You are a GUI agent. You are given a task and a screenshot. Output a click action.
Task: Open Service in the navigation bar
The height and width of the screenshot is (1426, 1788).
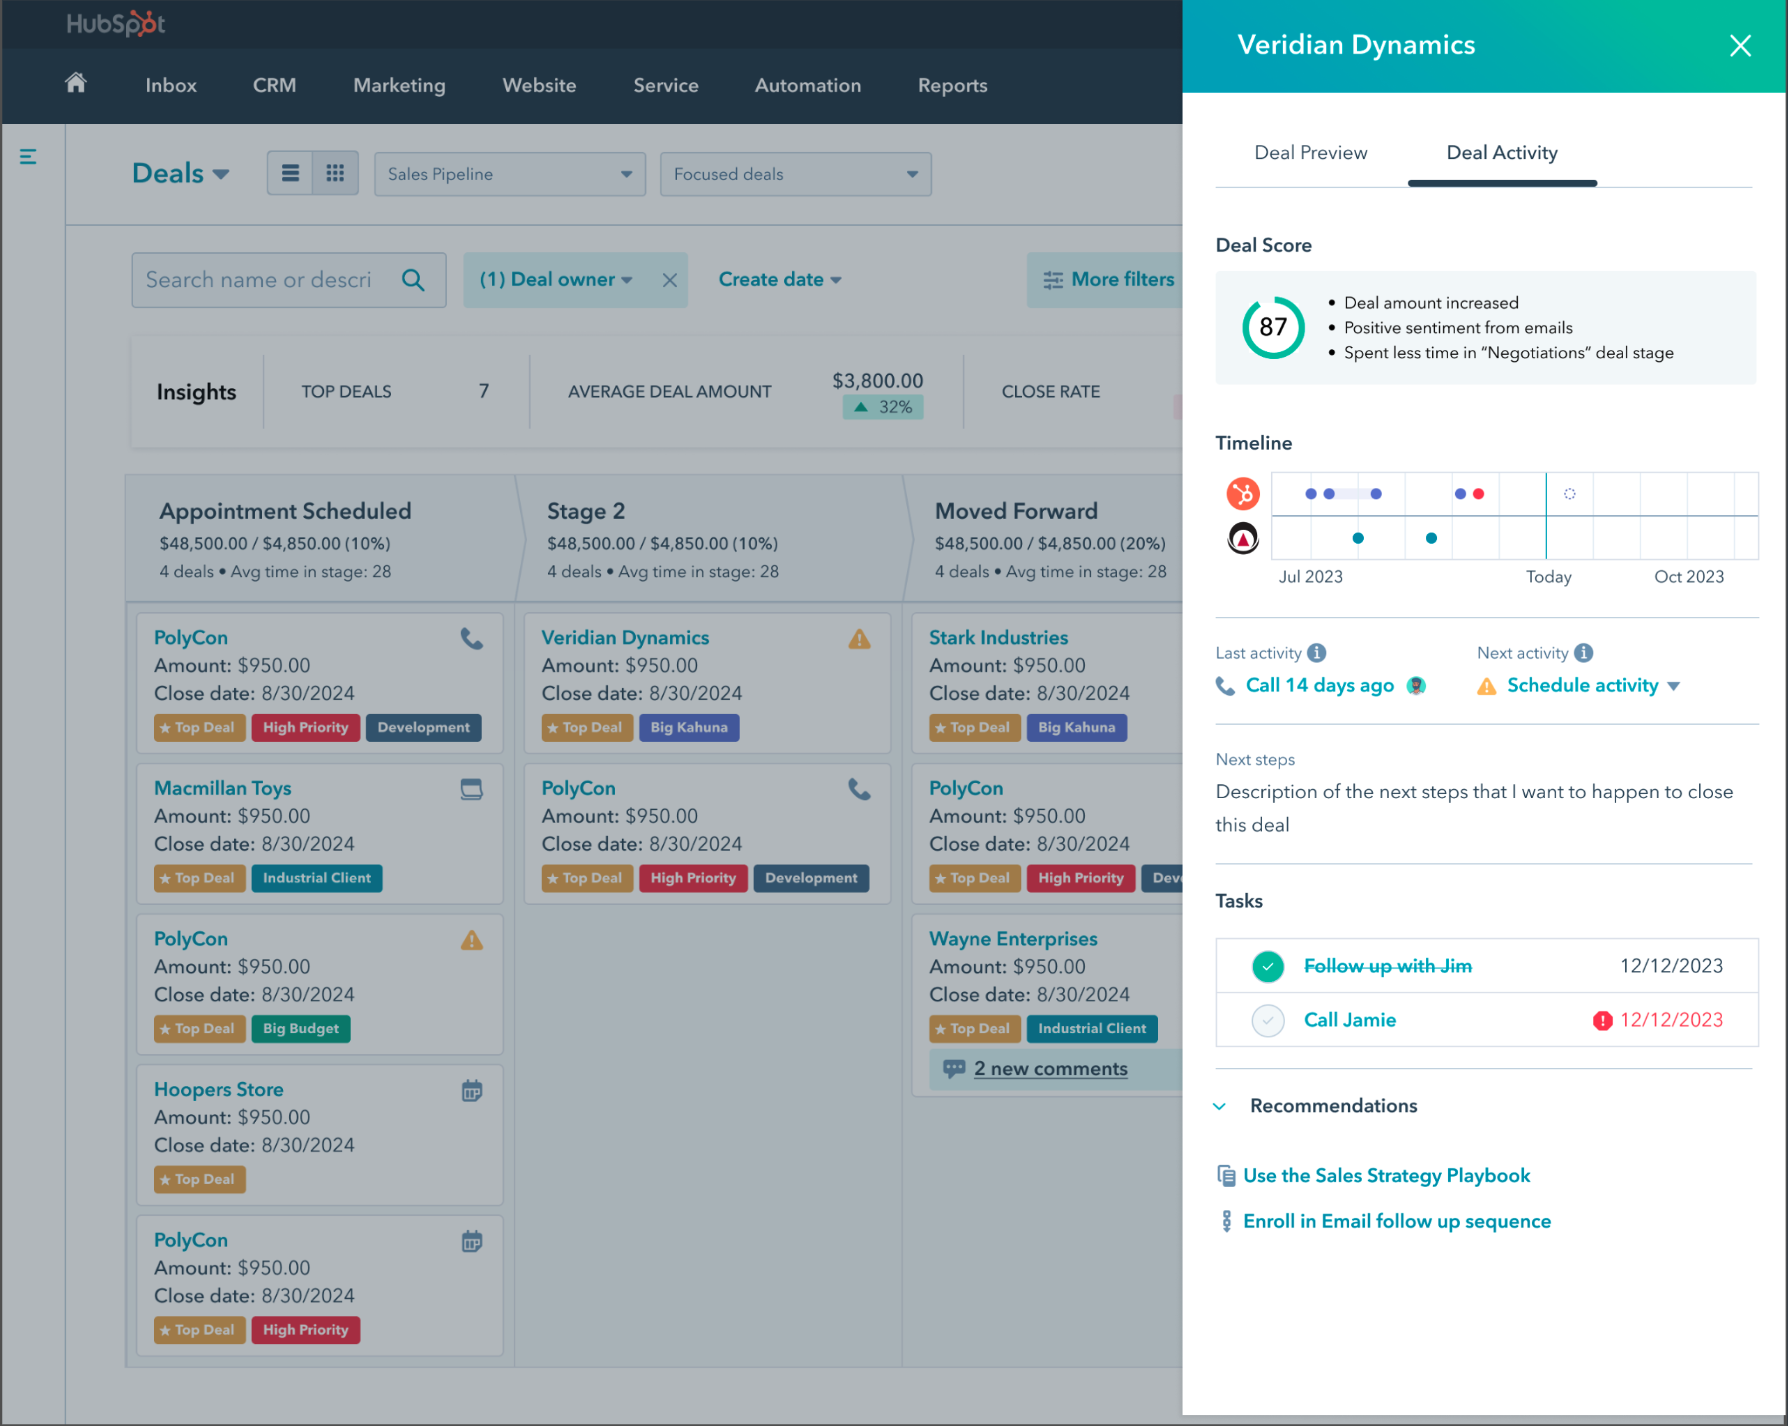pyautogui.click(x=666, y=86)
